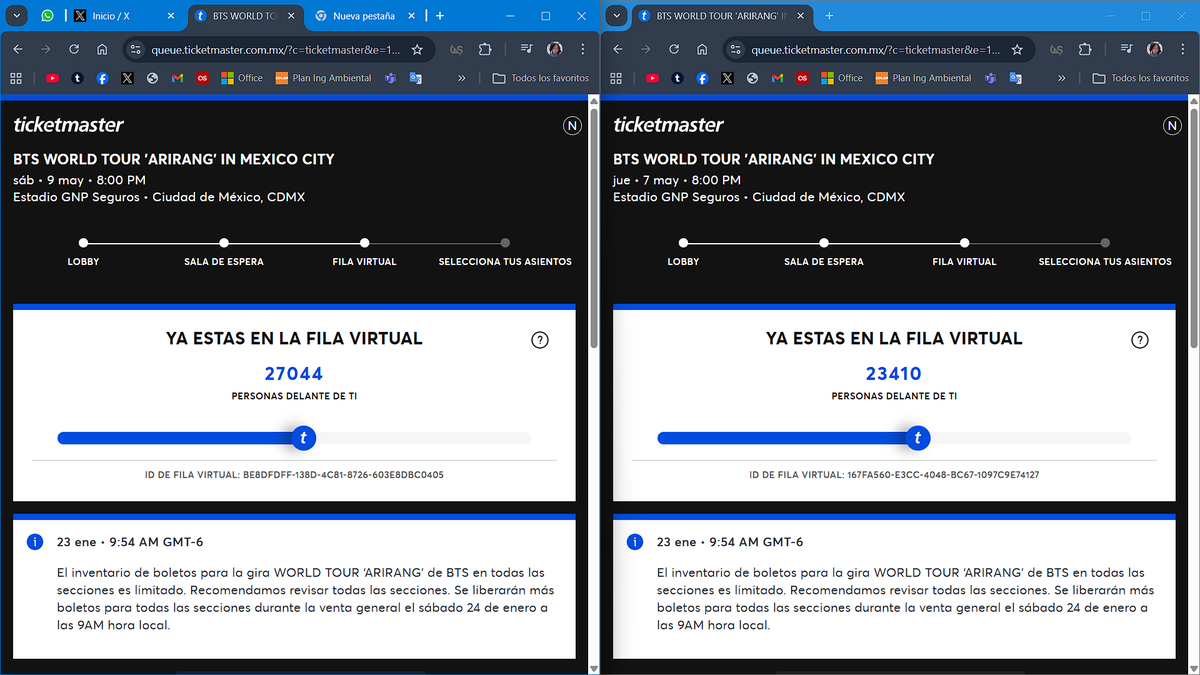The width and height of the screenshot is (1200, 675).
Task: Show more bookmarks in left window
Action: (461, 78)
